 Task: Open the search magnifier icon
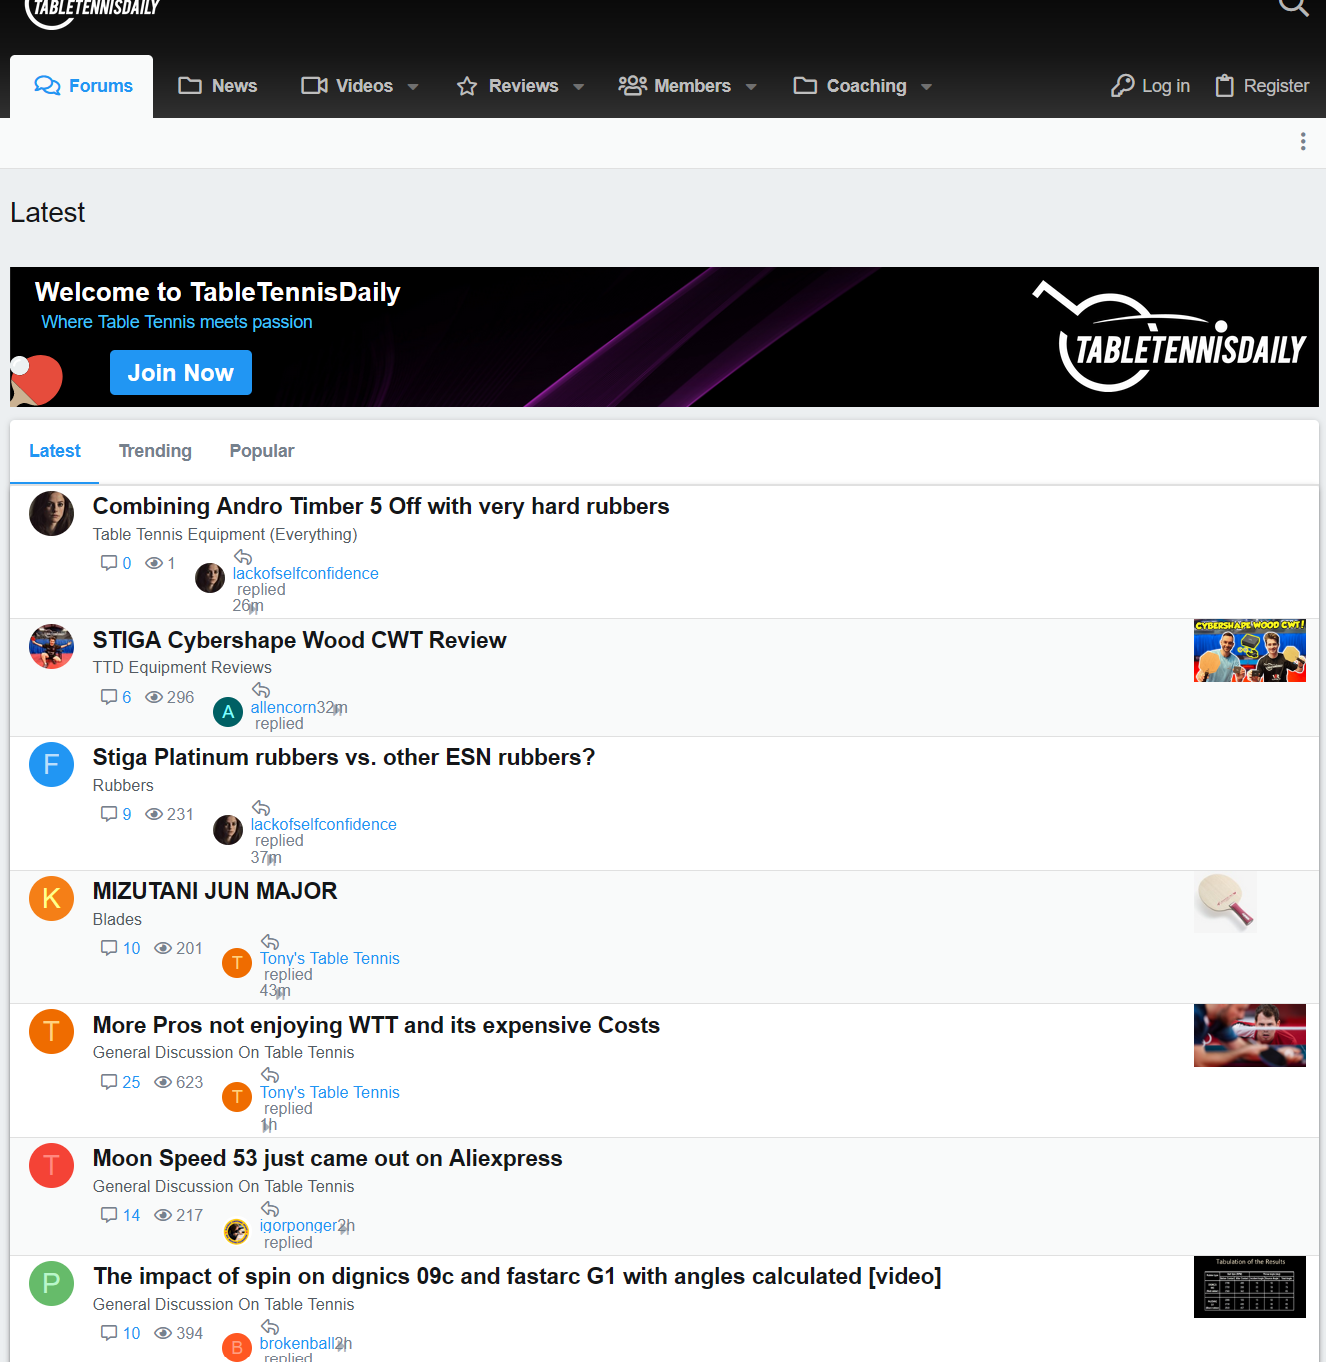(1293, 5)
